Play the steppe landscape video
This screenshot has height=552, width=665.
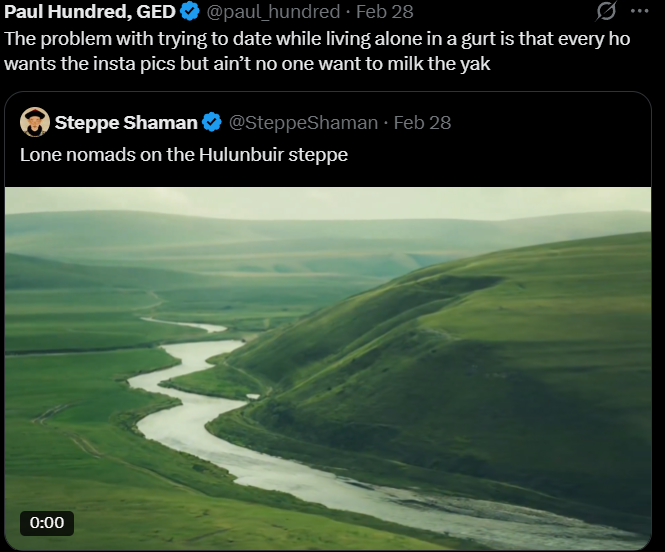click(328, 368)
